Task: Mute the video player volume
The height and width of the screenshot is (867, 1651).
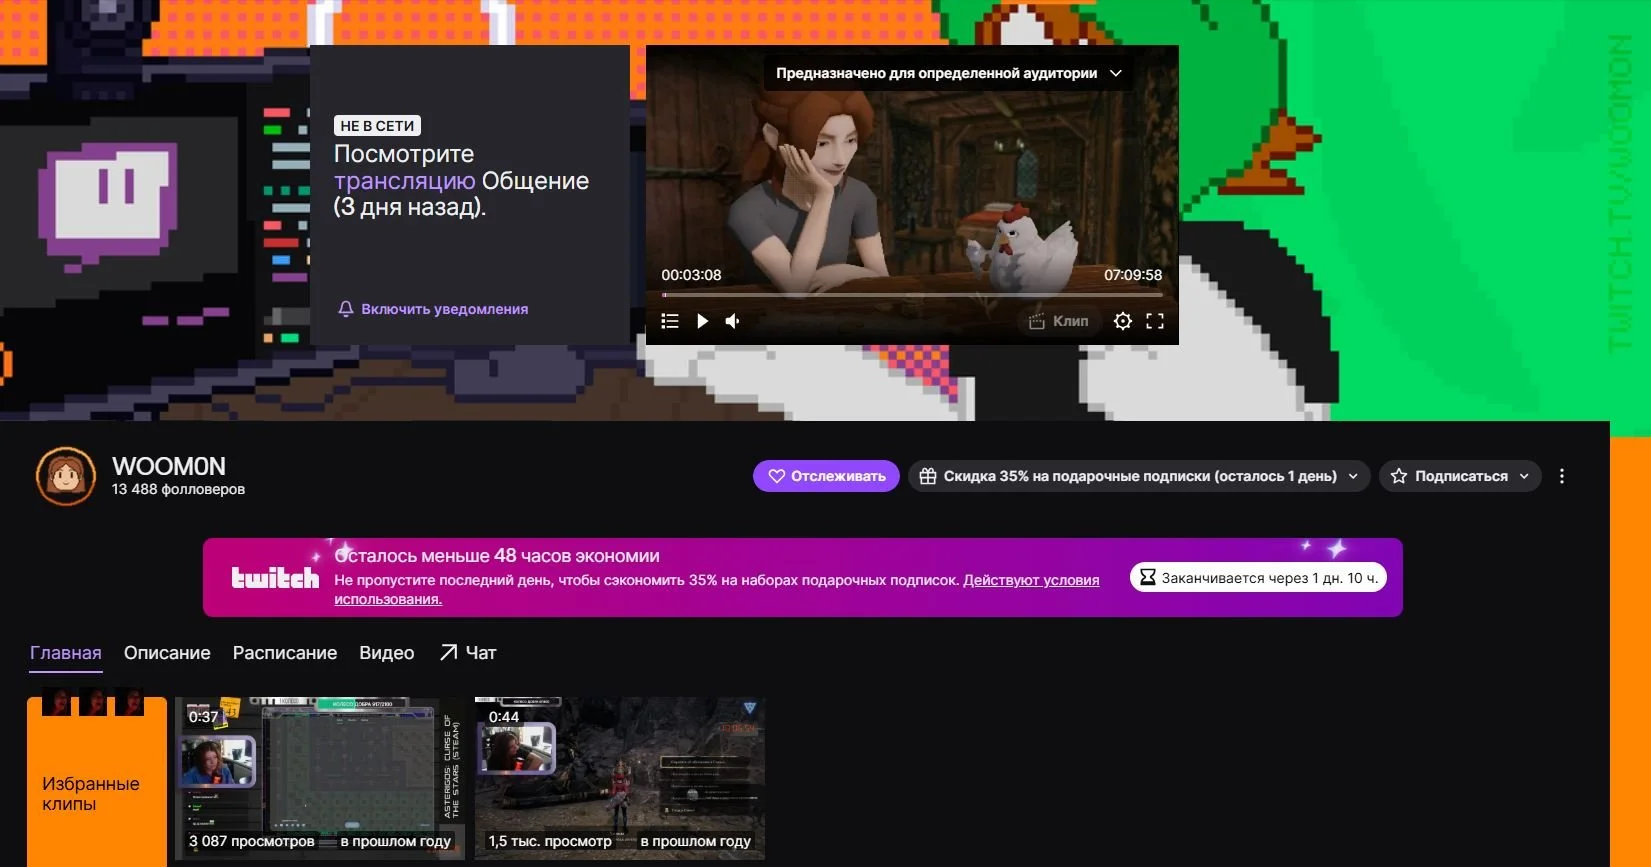Action: (x=733, y=321)
